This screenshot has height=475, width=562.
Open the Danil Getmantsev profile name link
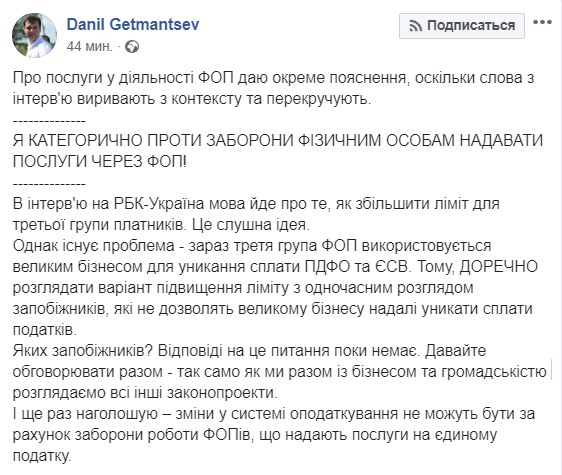click(133, 24)
